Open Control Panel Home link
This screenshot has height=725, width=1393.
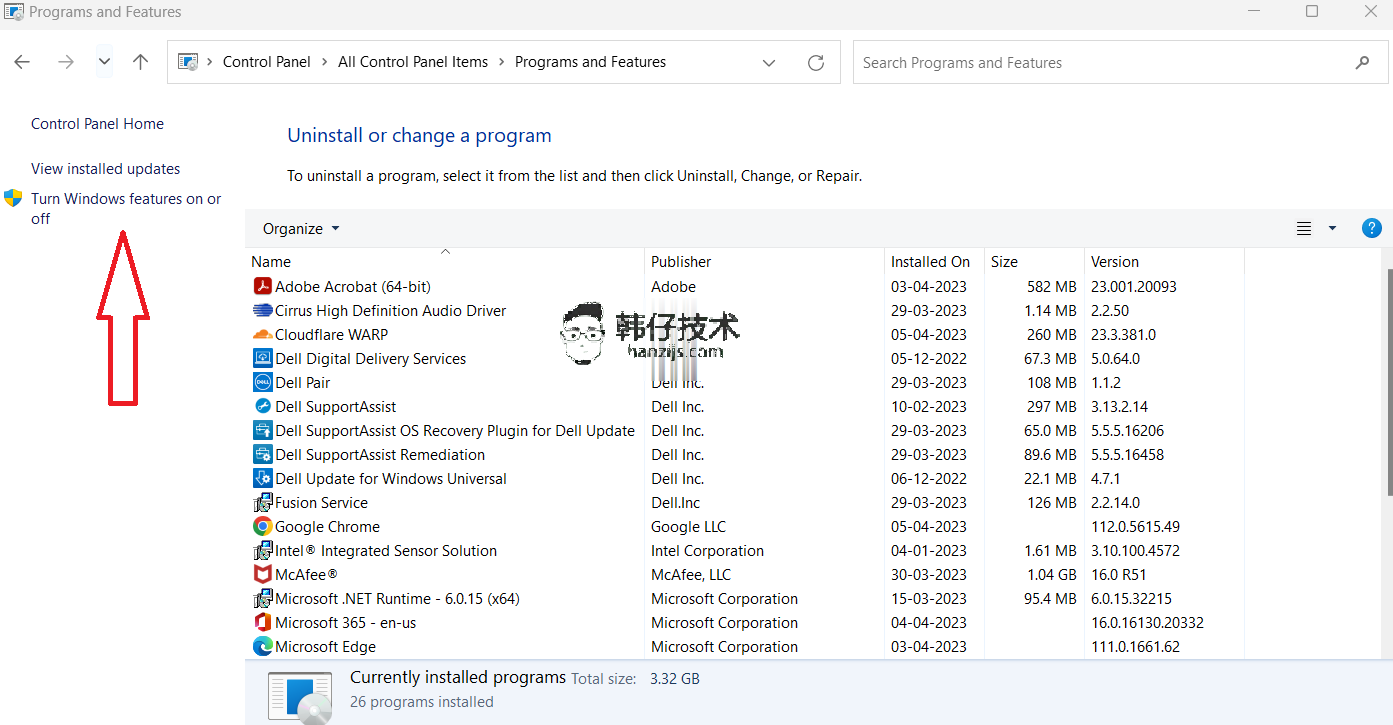(x=97, y=124)
